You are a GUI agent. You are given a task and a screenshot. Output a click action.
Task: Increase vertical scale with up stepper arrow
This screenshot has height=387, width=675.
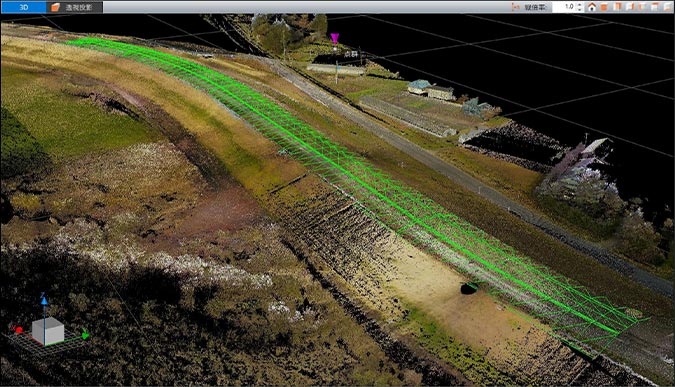tap(579, 5)
